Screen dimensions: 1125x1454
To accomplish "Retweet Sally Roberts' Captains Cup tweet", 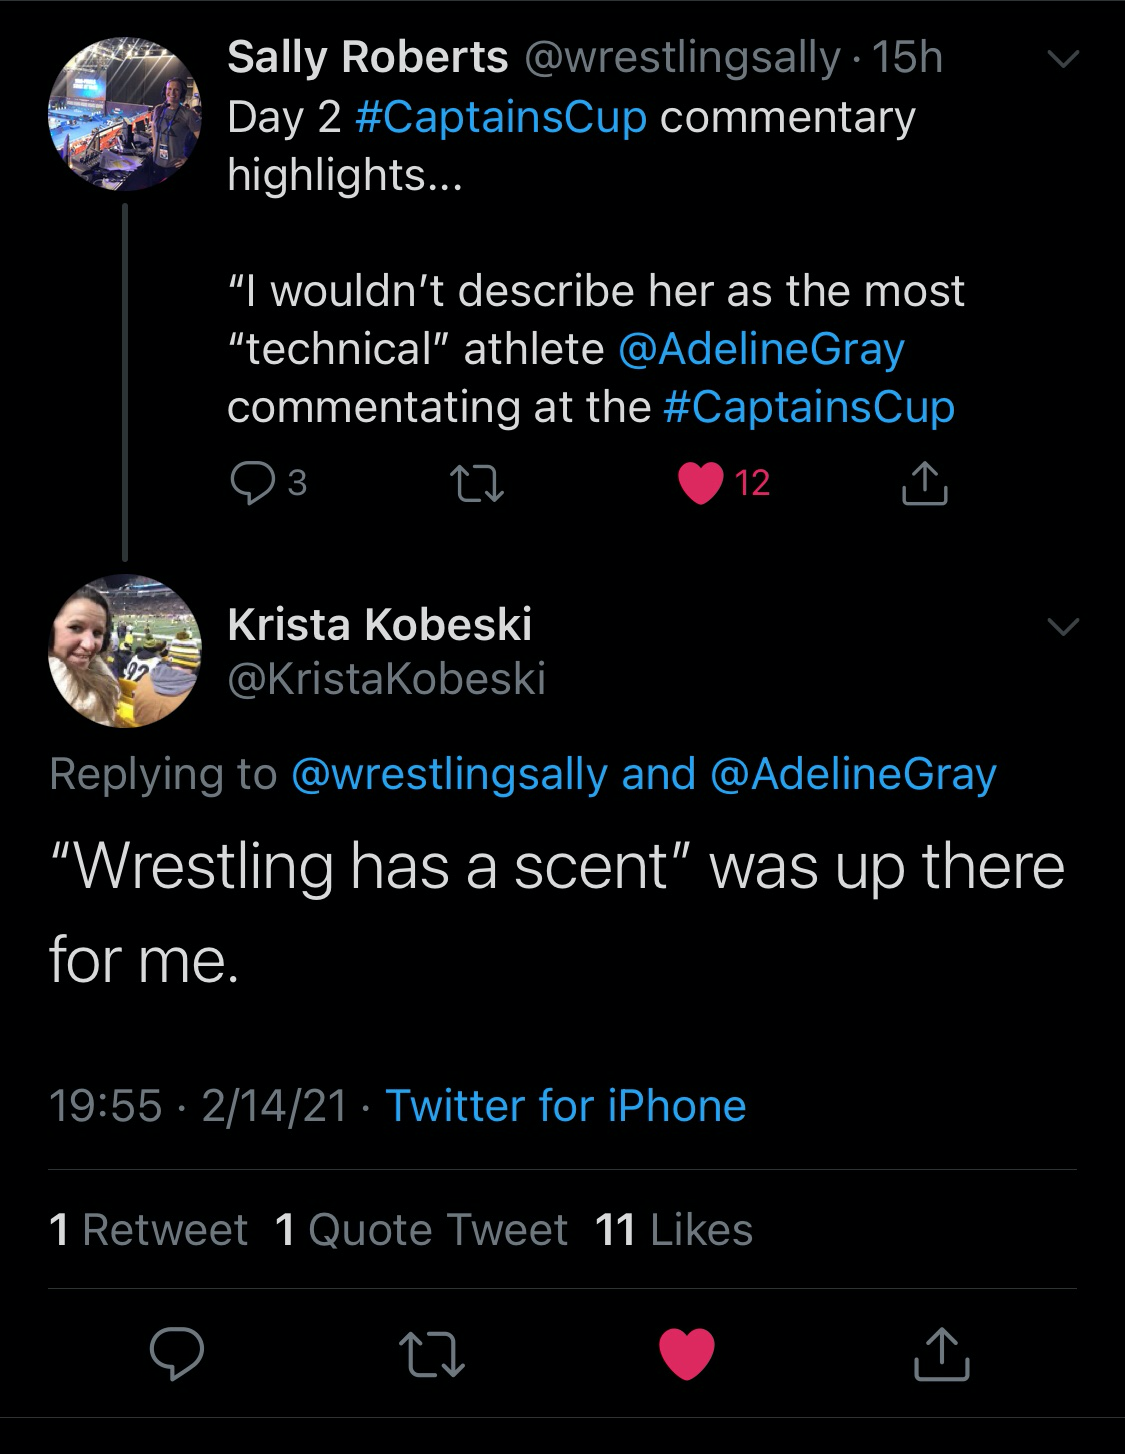I will pyautogui.click(x=478, y=485).
